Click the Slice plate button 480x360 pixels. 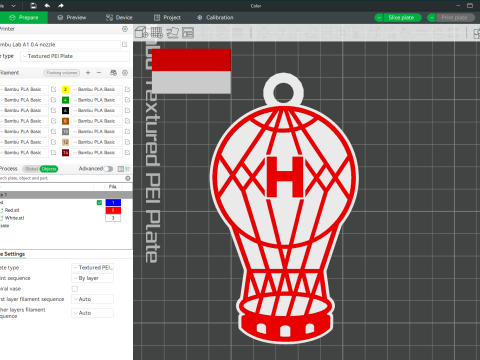pos(402,18)
